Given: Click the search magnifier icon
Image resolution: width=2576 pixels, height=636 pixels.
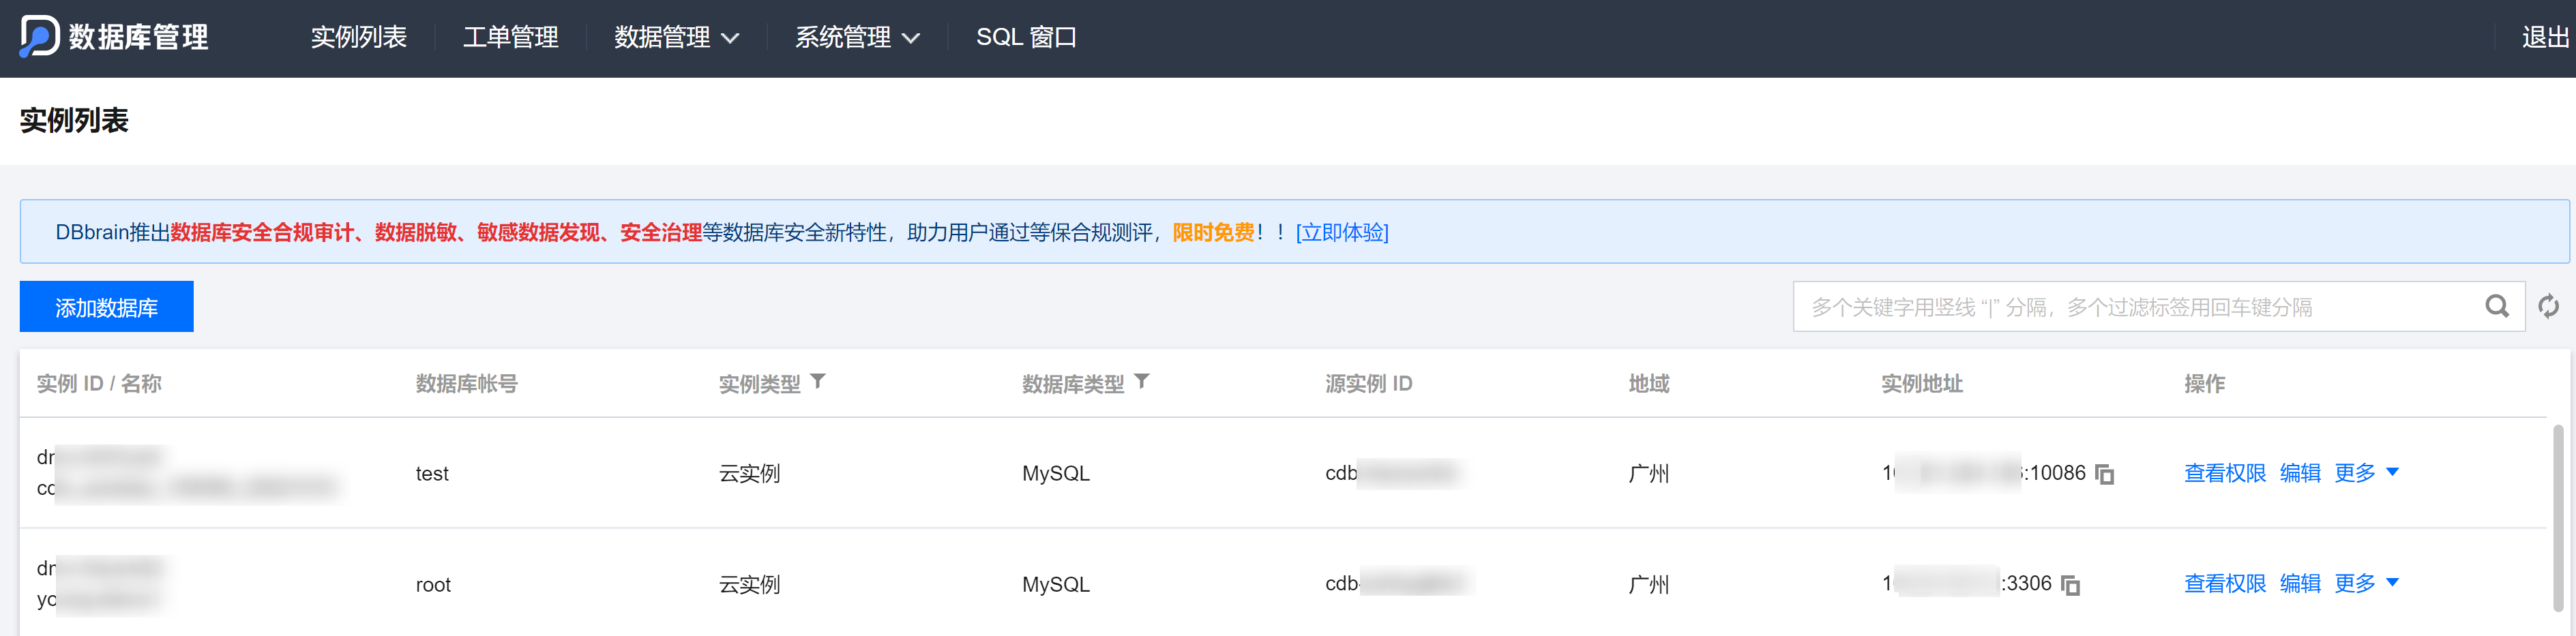Looking at the screenshot, I should pos(2496,307).
